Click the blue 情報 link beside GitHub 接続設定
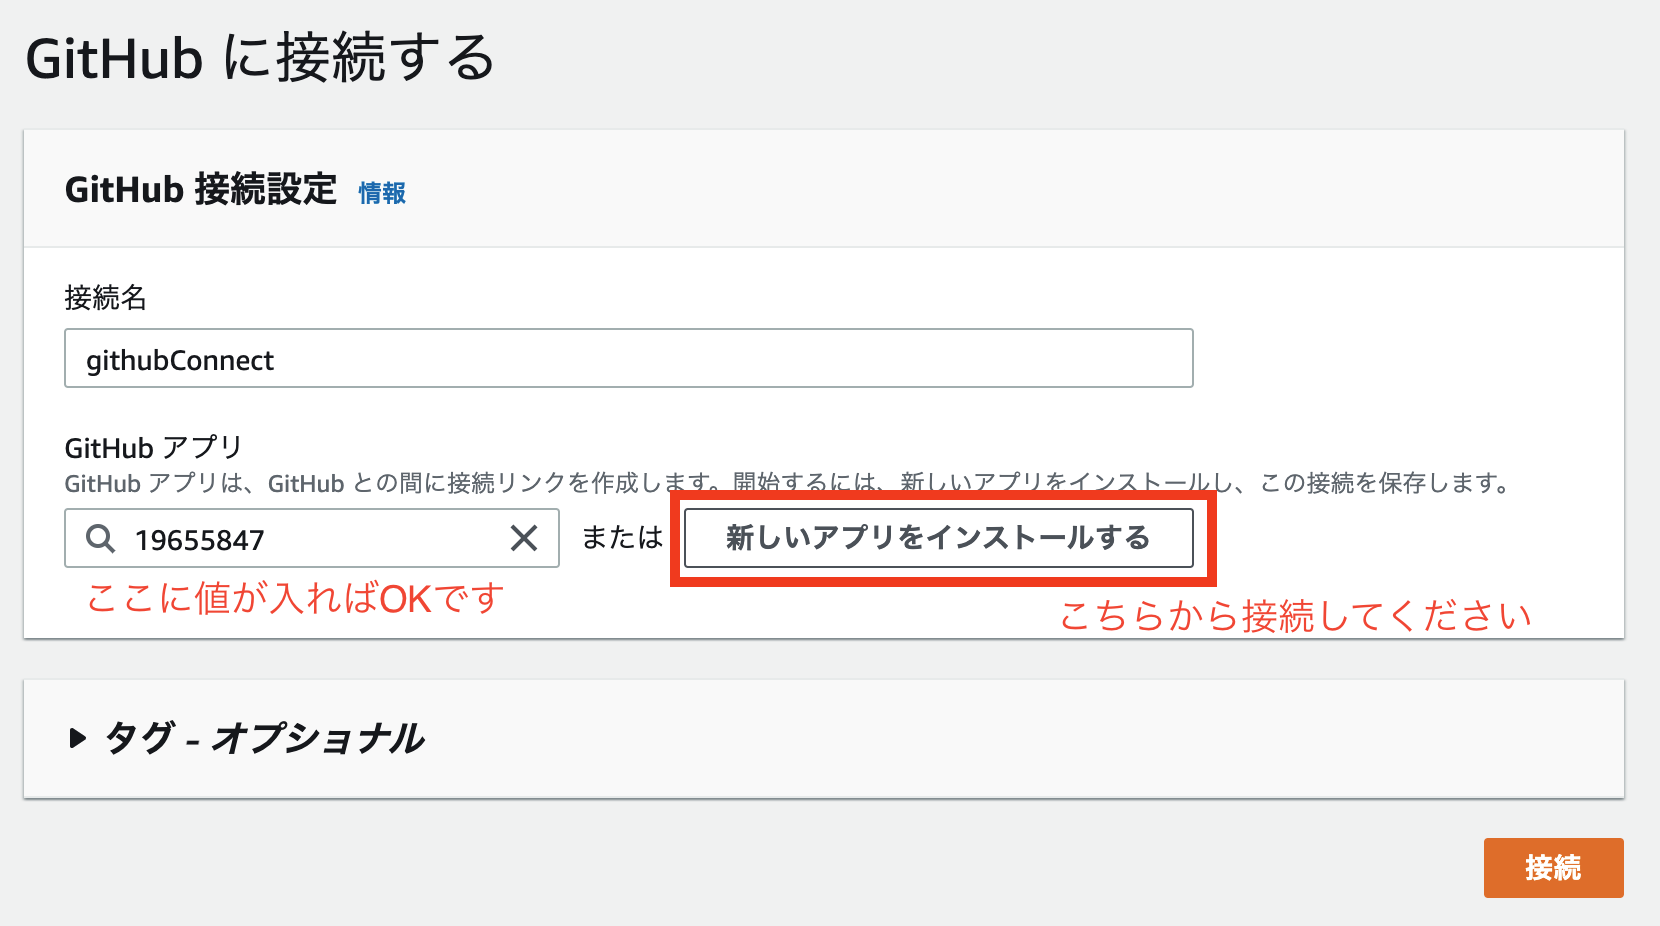Viewport: 1660px width, 926px height. click(x=381, y=193)
